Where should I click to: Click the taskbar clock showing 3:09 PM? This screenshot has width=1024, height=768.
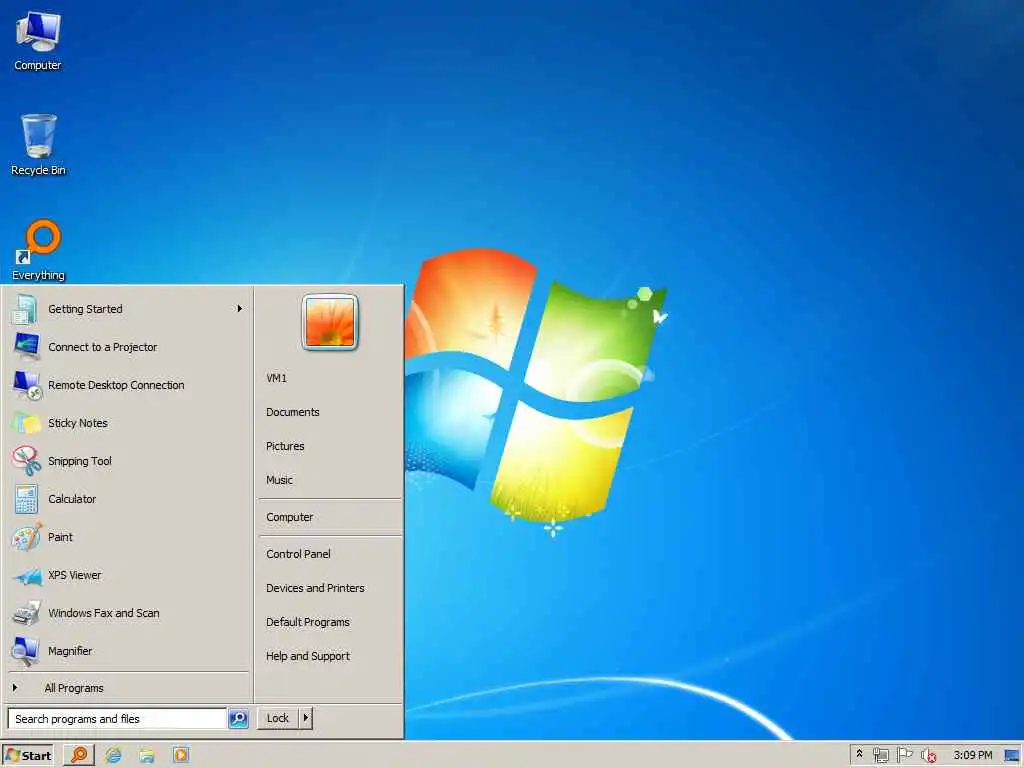click(972, 755)
